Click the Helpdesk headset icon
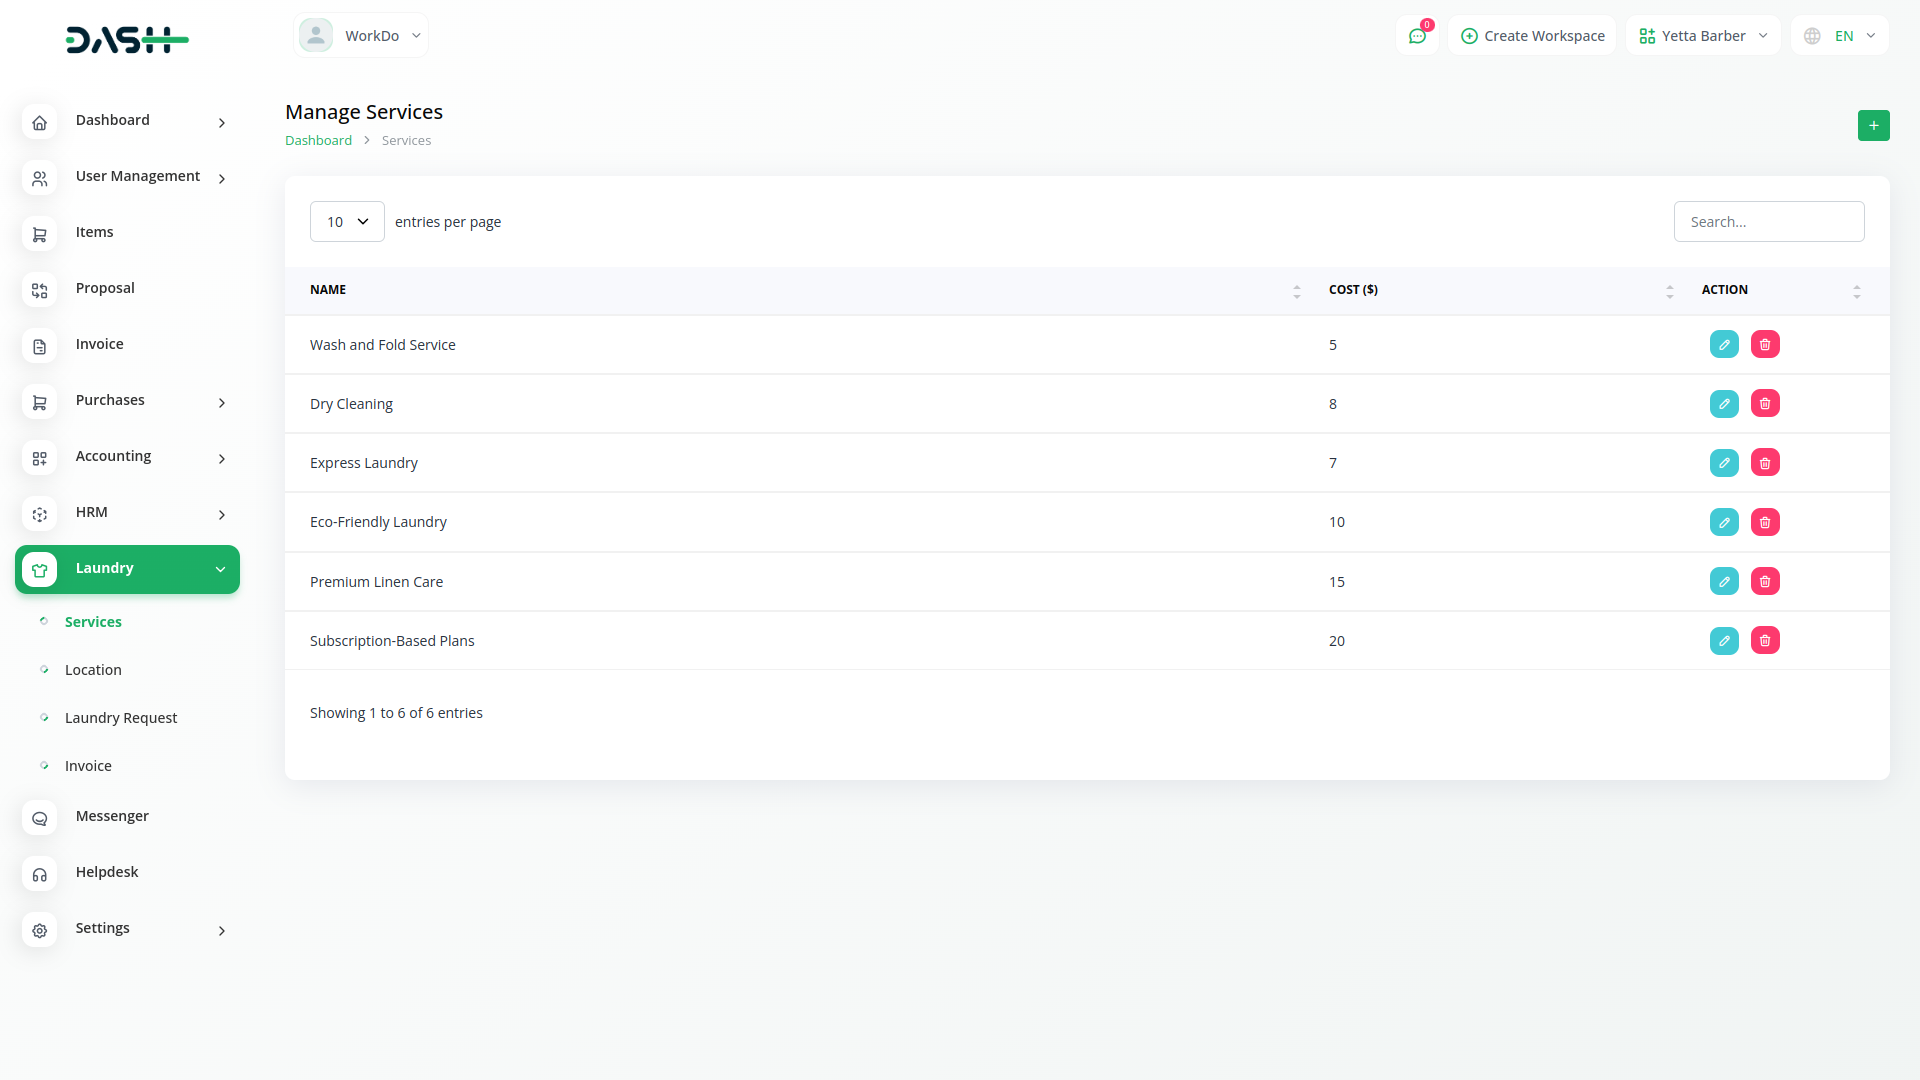Image resolution: width=1920 pixels, height=1080 pixels. pyautogui.click(x=39, y=873)
